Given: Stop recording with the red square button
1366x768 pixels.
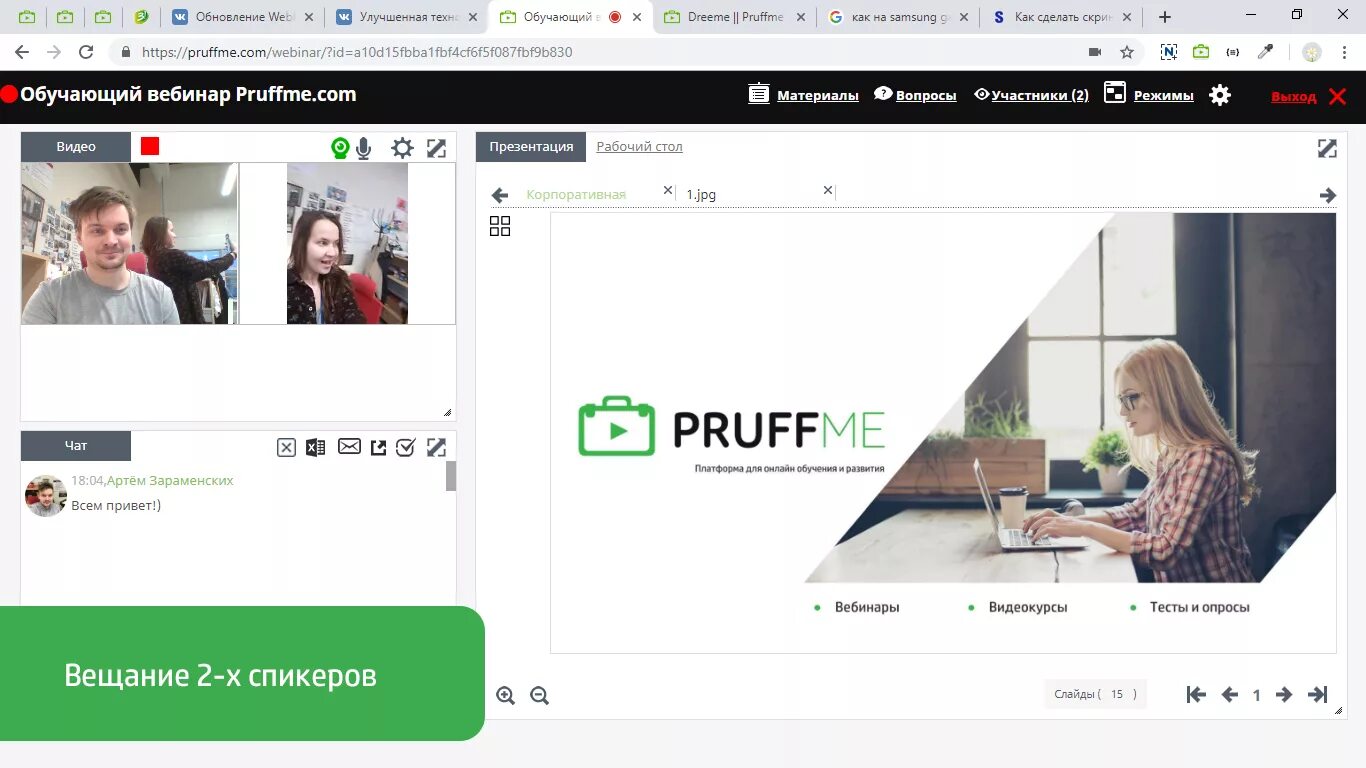Looking at the screenshot, I should (150, 146).
